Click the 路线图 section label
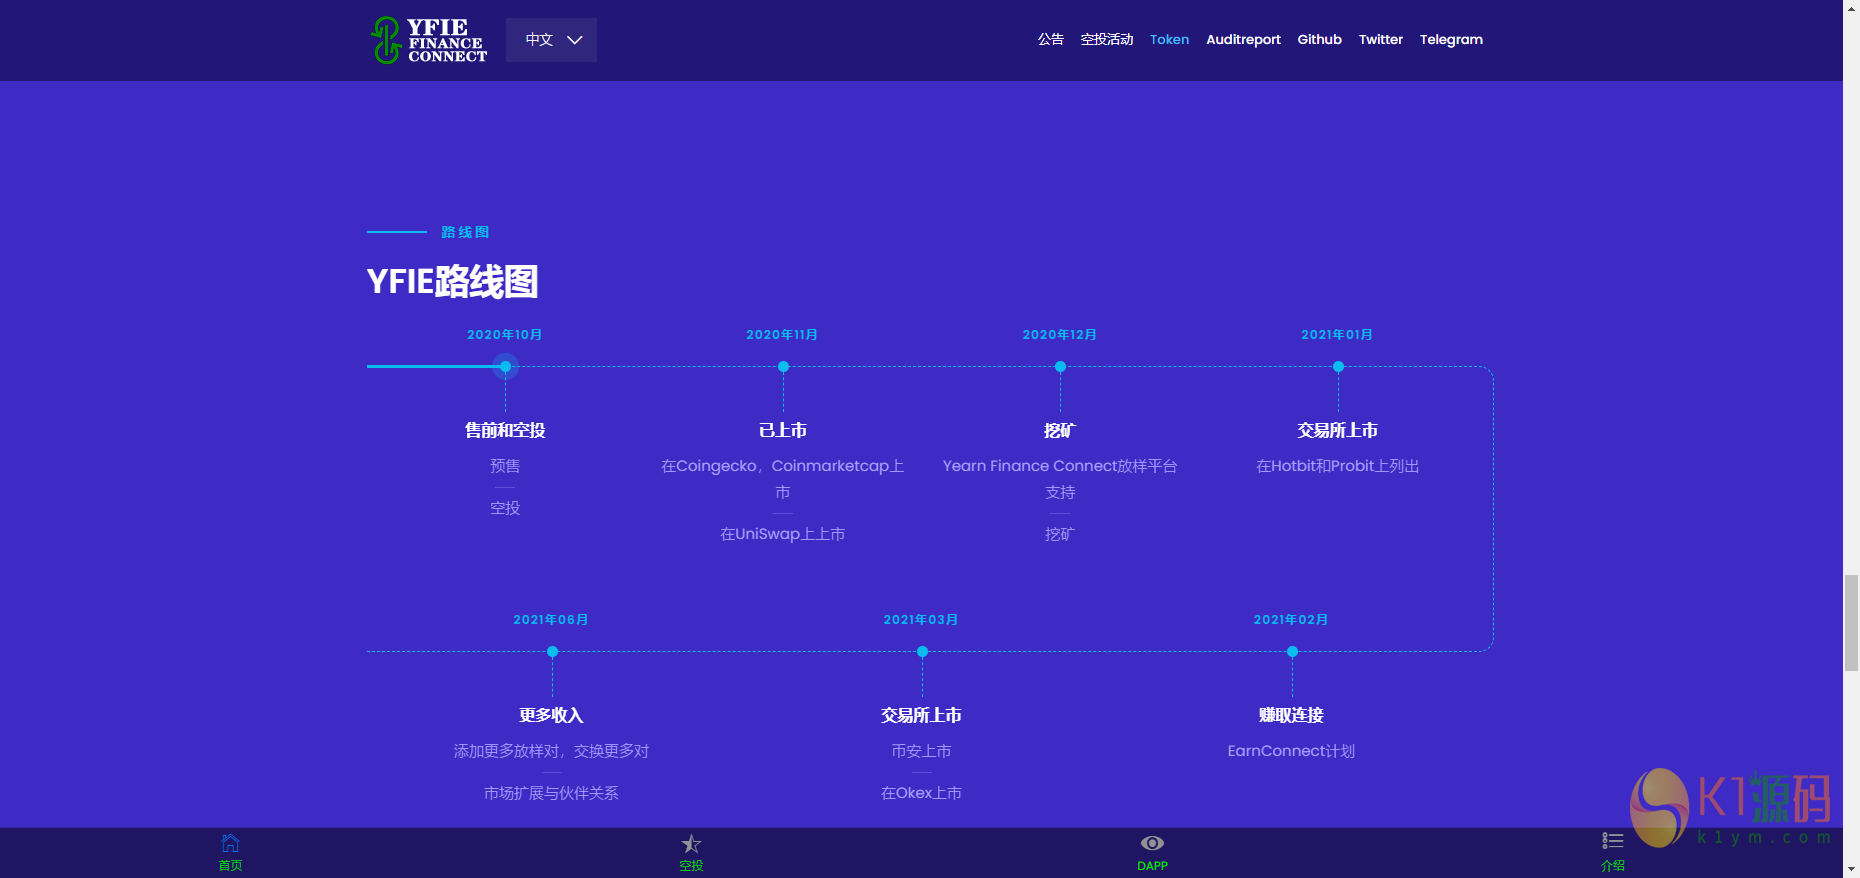Screen dimensions: 1860x878 pos(465,232)
